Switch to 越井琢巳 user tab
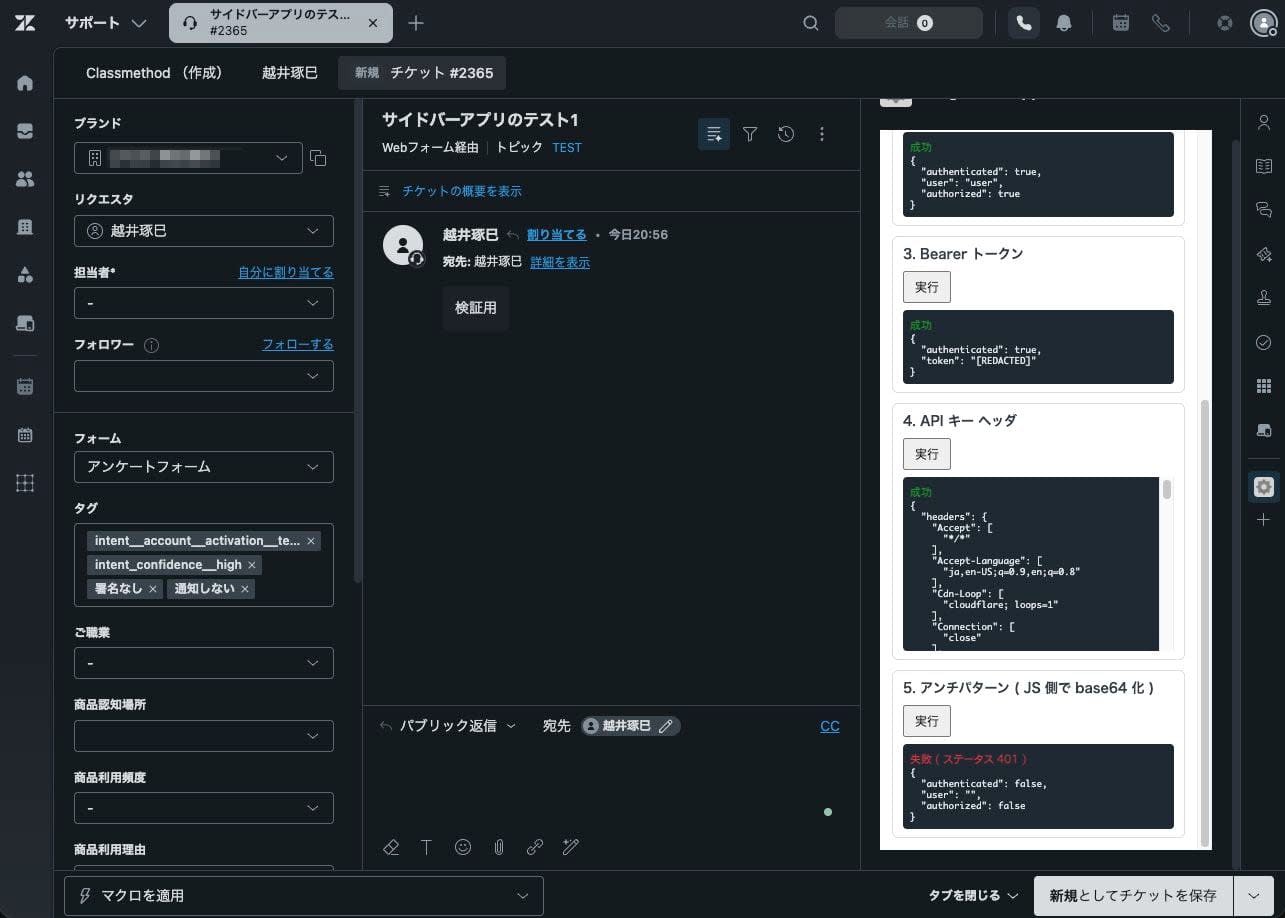 (x=290, y=73)
